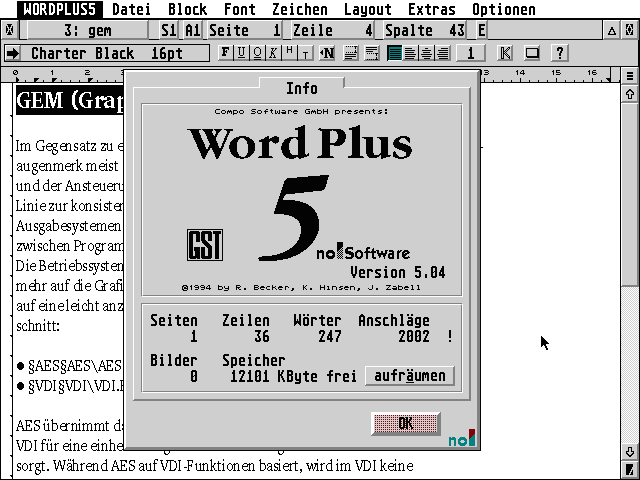Image resolution: width=640 pixels, height=480 pixels.
Task: Toggle subscript (lowered T) style
Action: (305, 53)
